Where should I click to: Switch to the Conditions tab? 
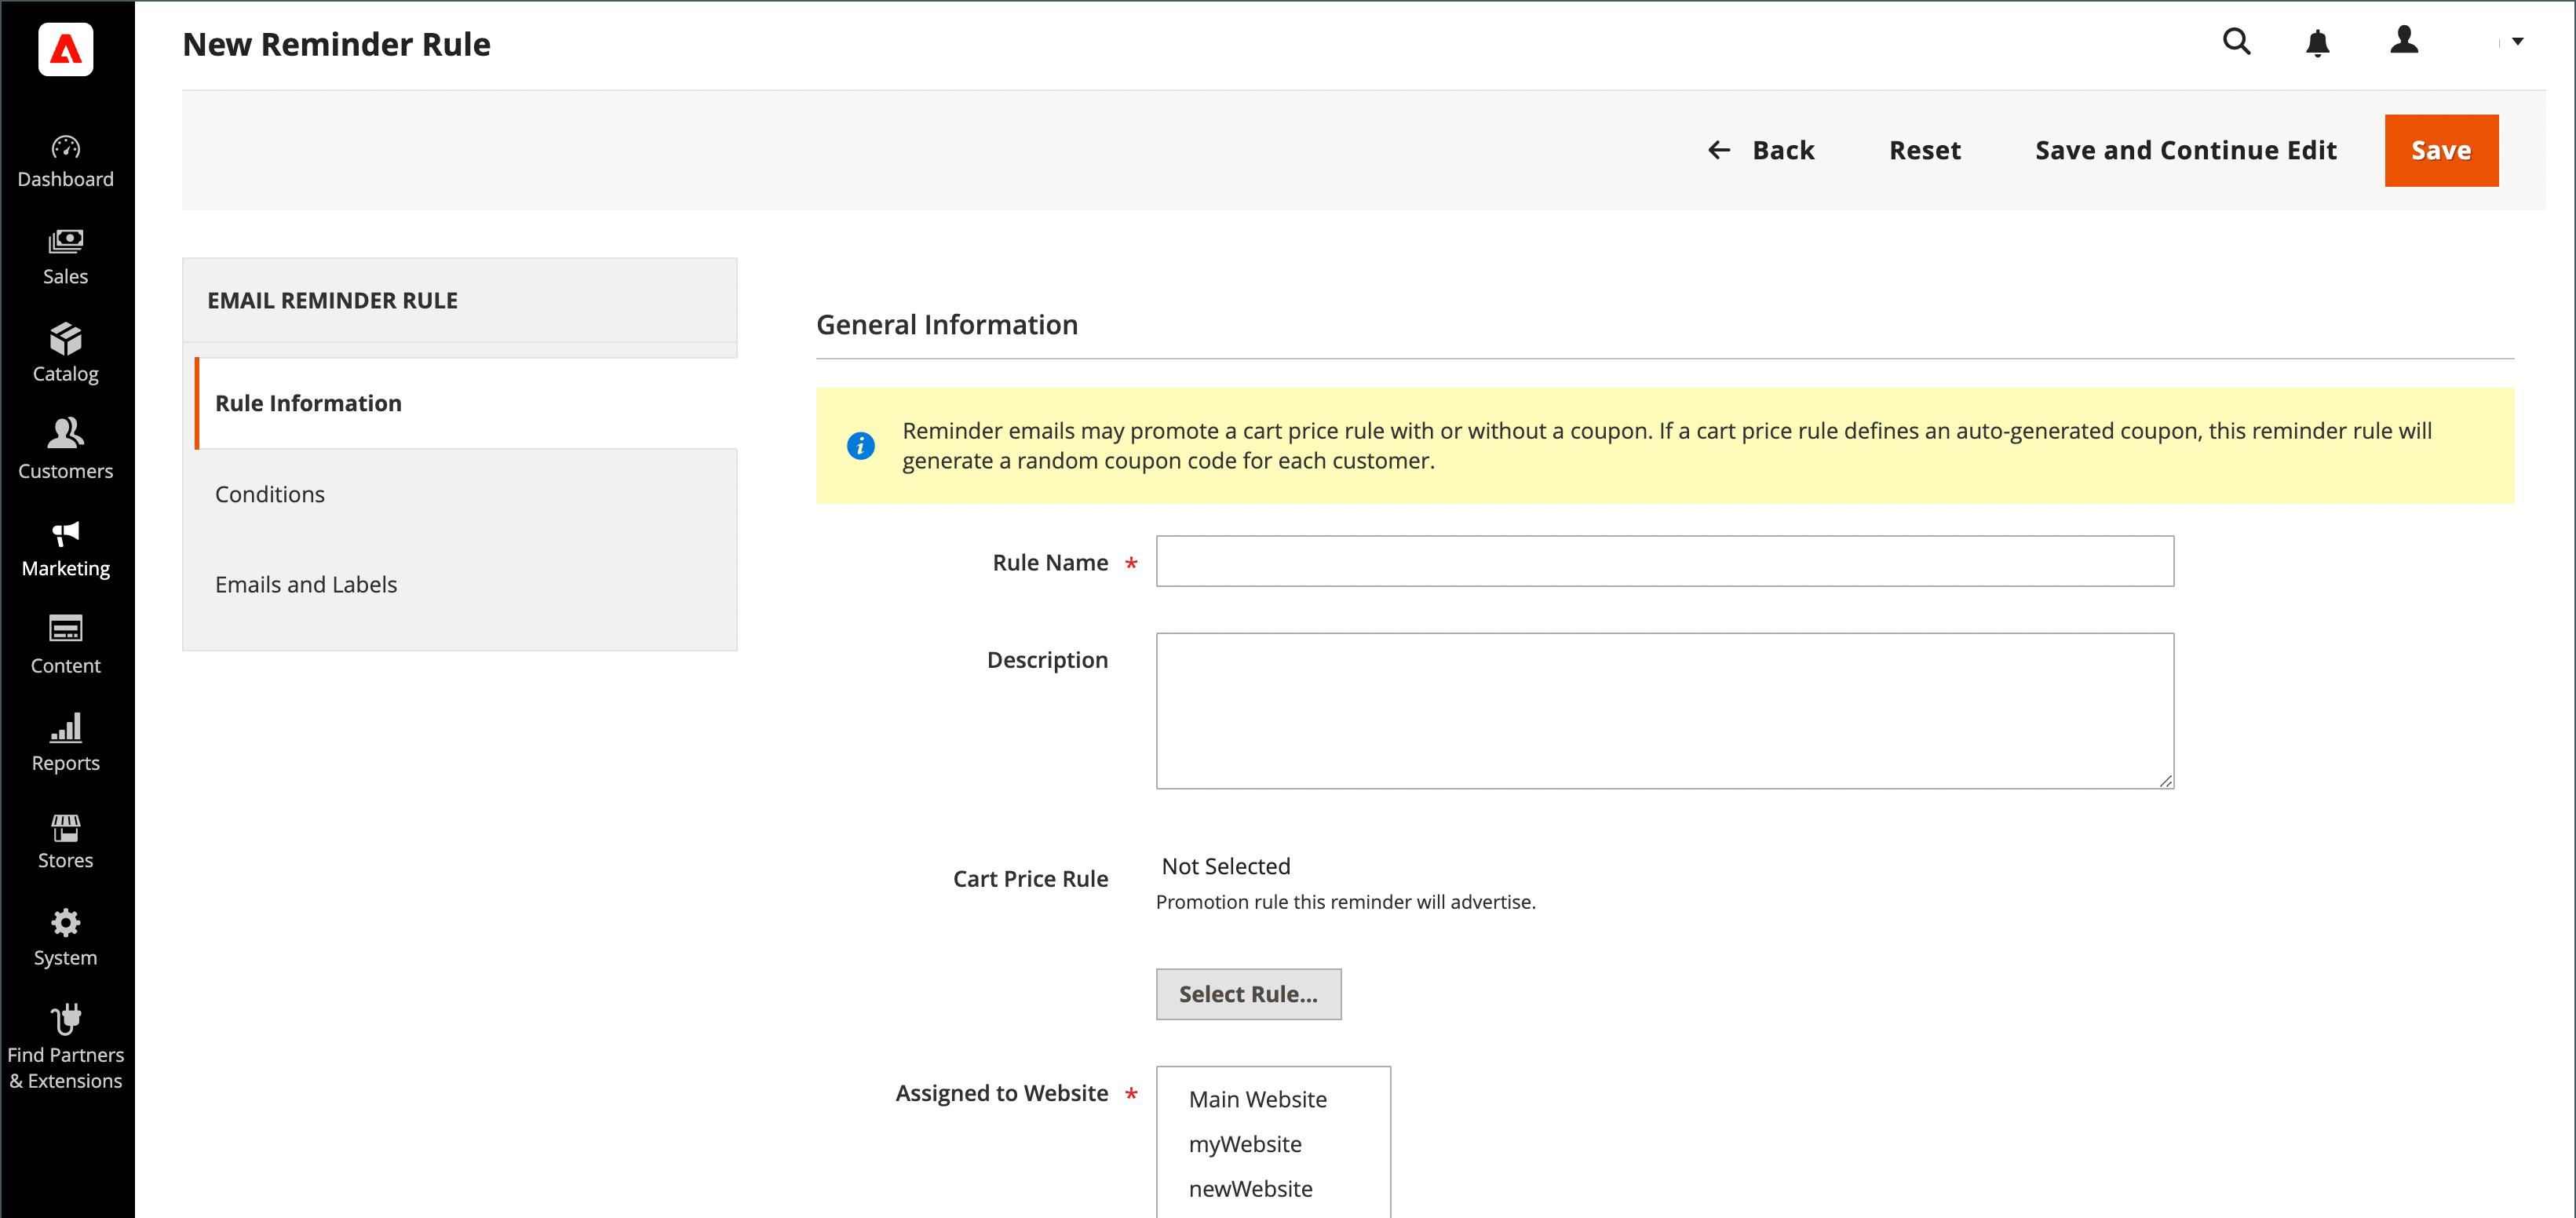click(x=270, y=494)
